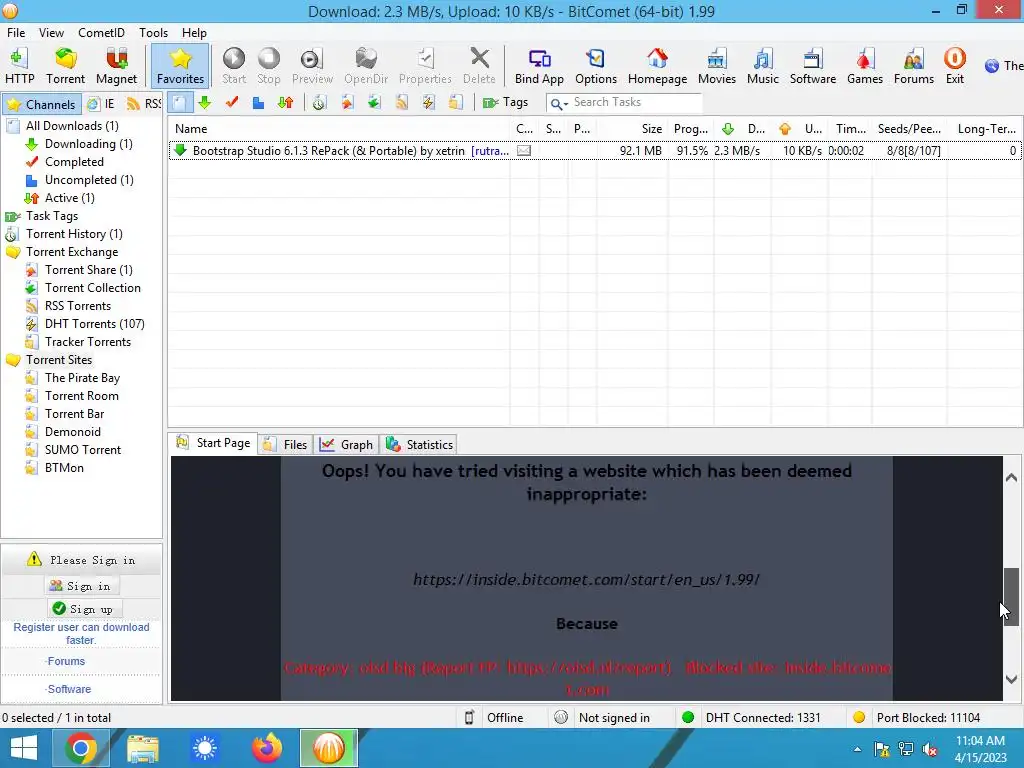Switch to the Files tab

(x=285, y=445)
